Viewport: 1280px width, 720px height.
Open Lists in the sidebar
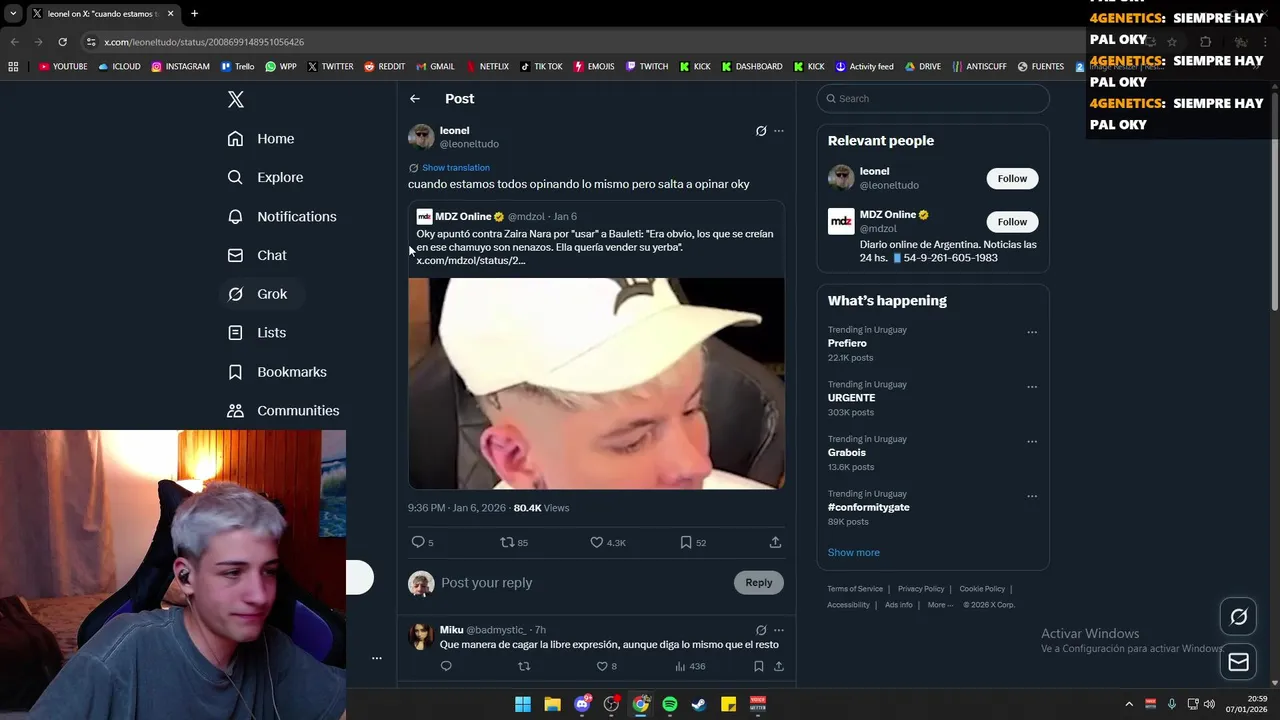tap(257, 333)
